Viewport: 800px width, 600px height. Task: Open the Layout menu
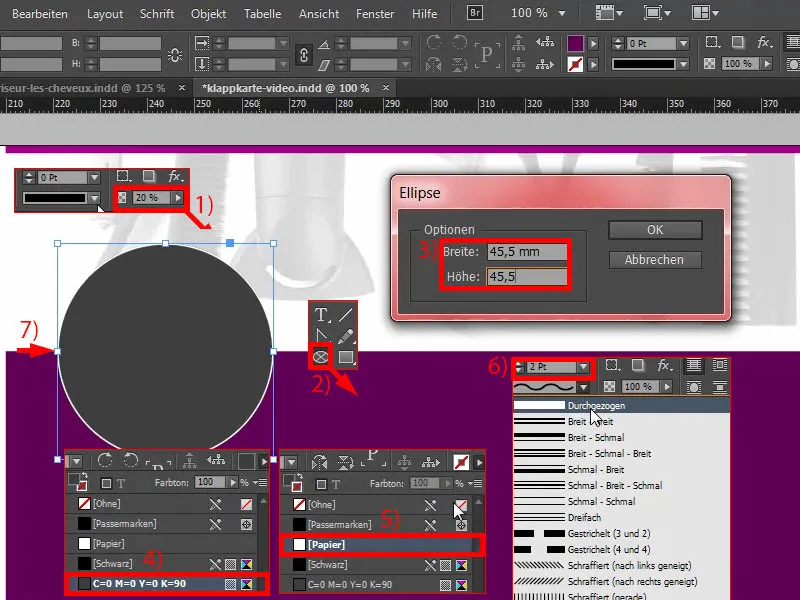pyautogui.click(x=105, y=14)
